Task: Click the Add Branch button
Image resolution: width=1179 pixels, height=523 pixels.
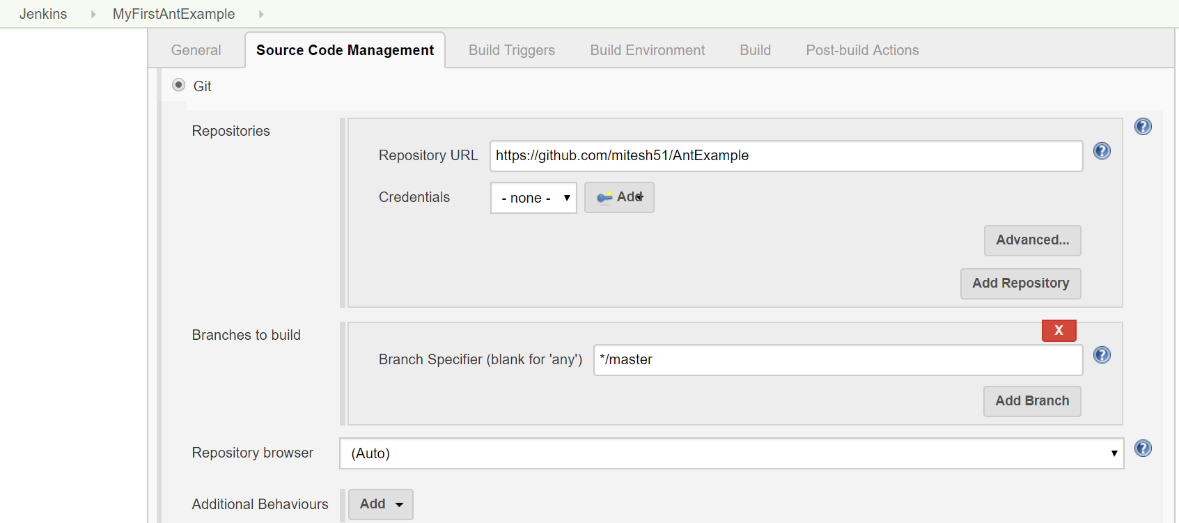Action: click(1032, 401)
